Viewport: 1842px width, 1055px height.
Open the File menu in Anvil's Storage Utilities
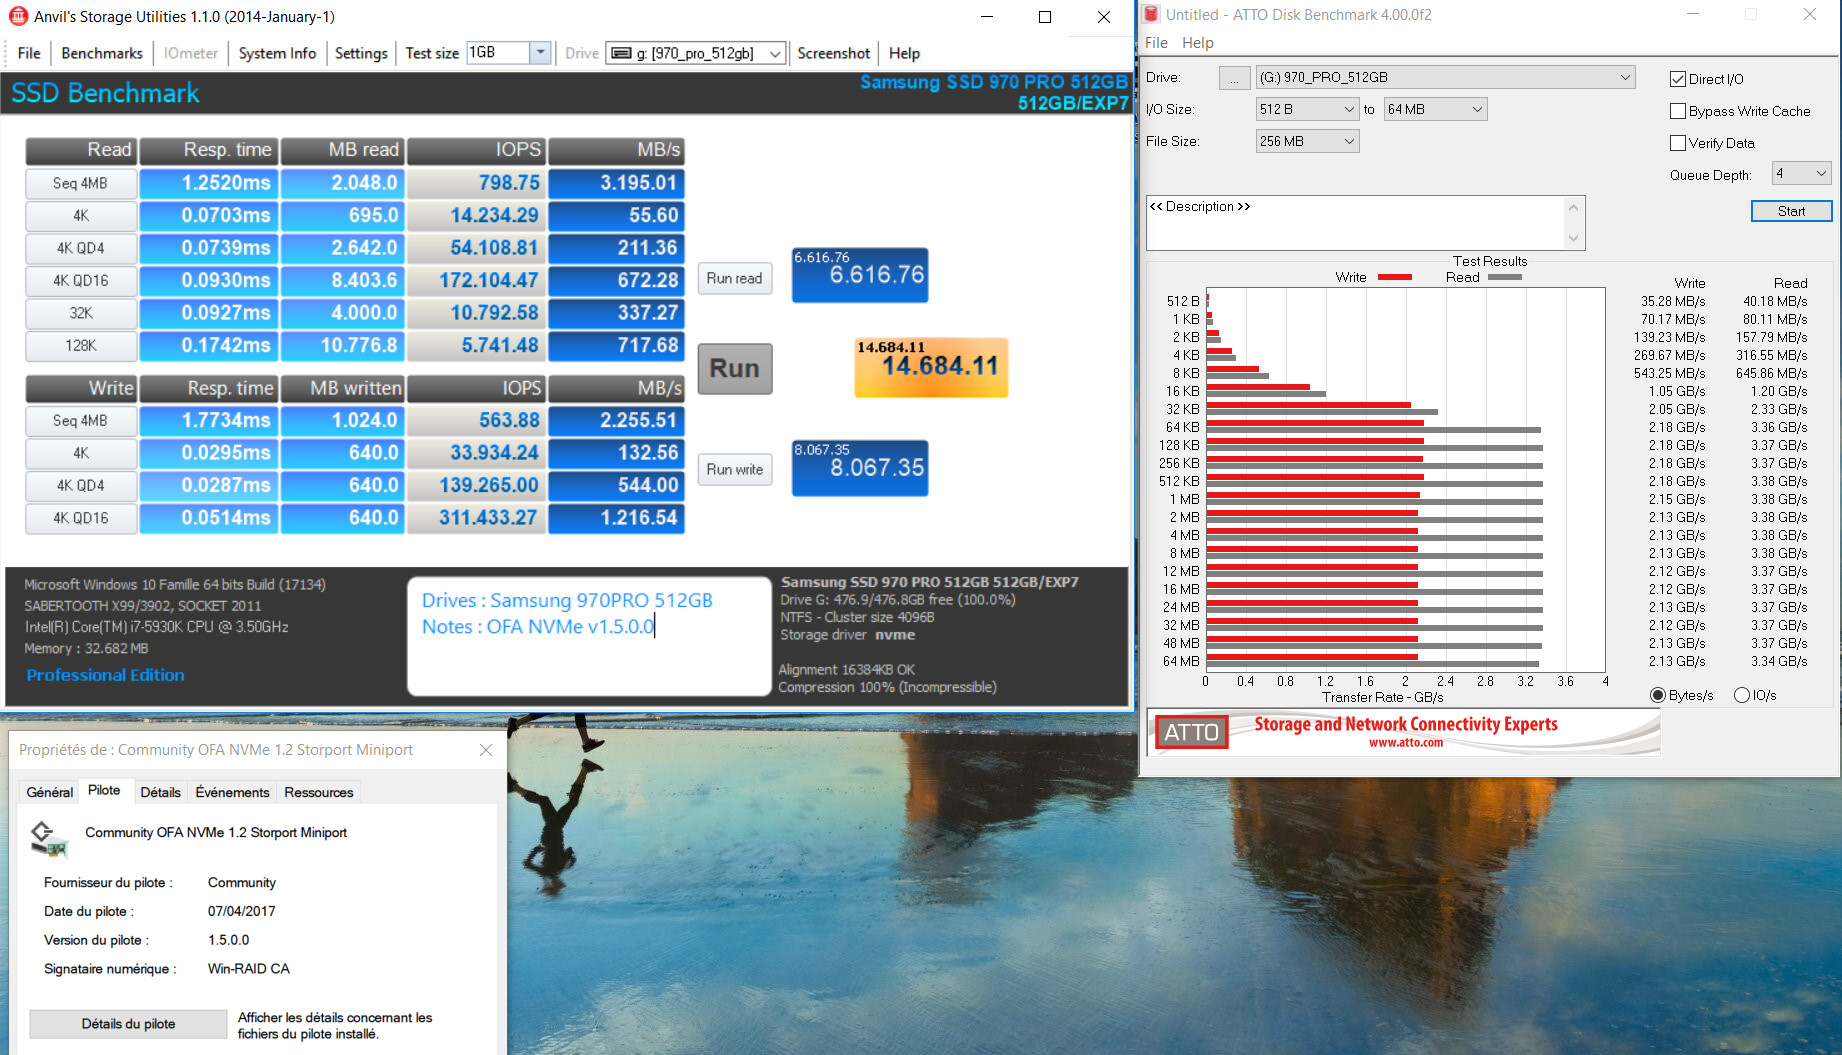coord(29,53)
